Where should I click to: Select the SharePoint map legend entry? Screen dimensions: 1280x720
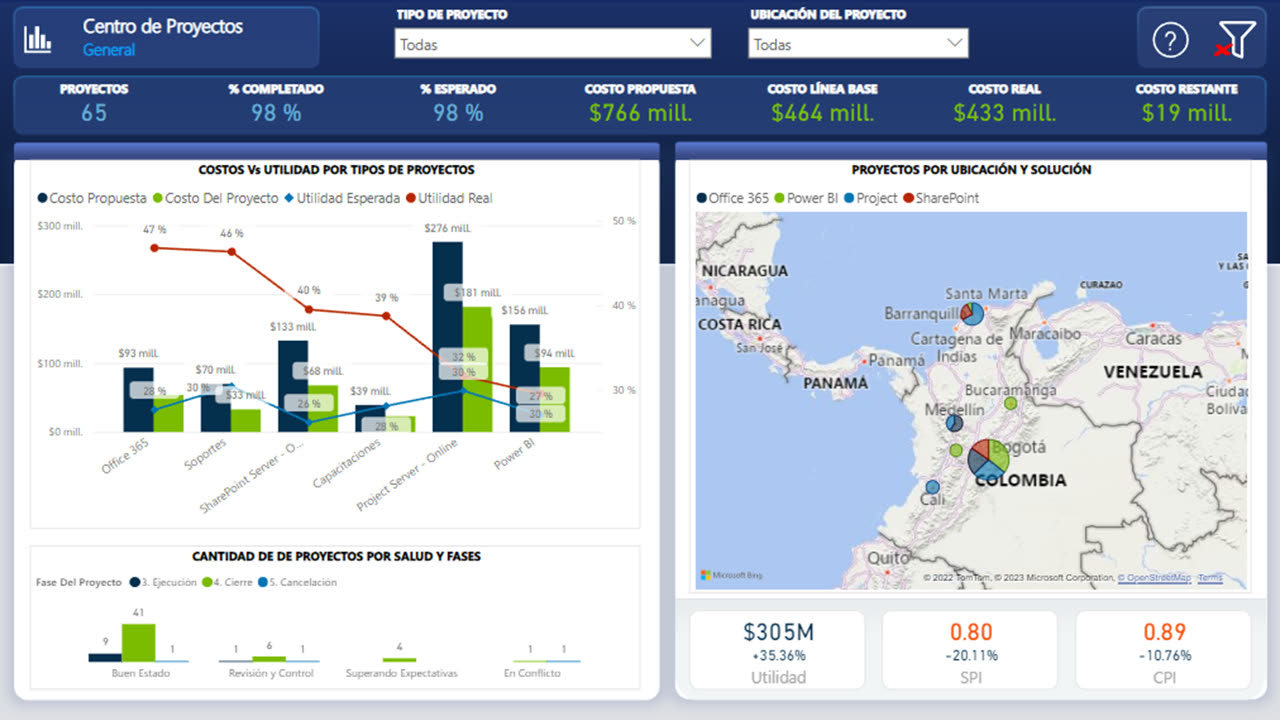click(x=941, y=198)
